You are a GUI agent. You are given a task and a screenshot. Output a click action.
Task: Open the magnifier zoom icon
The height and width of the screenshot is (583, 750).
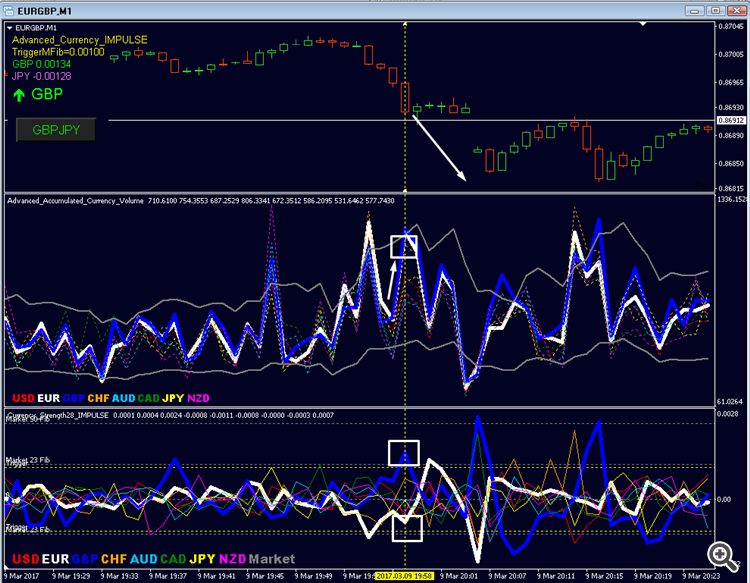click(722, 556)
